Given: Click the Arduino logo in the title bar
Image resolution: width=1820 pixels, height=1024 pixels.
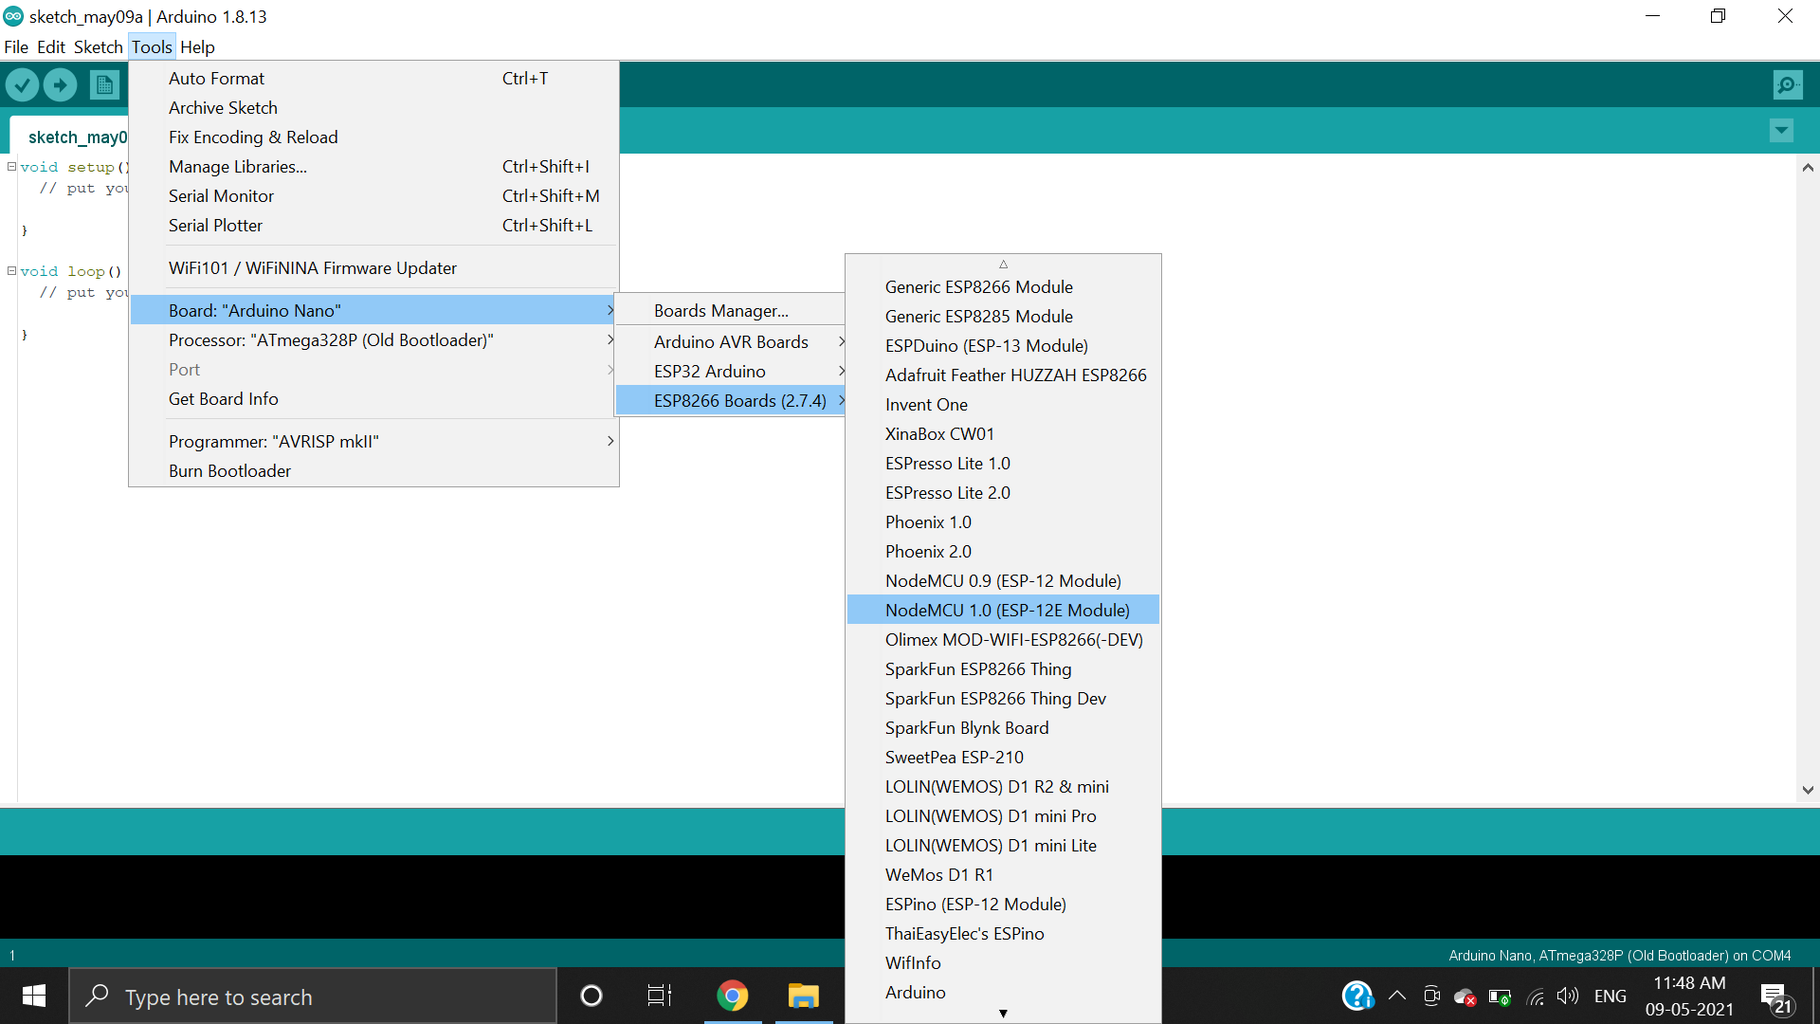Looking at the screenshot, I should [x=13, y=16].
